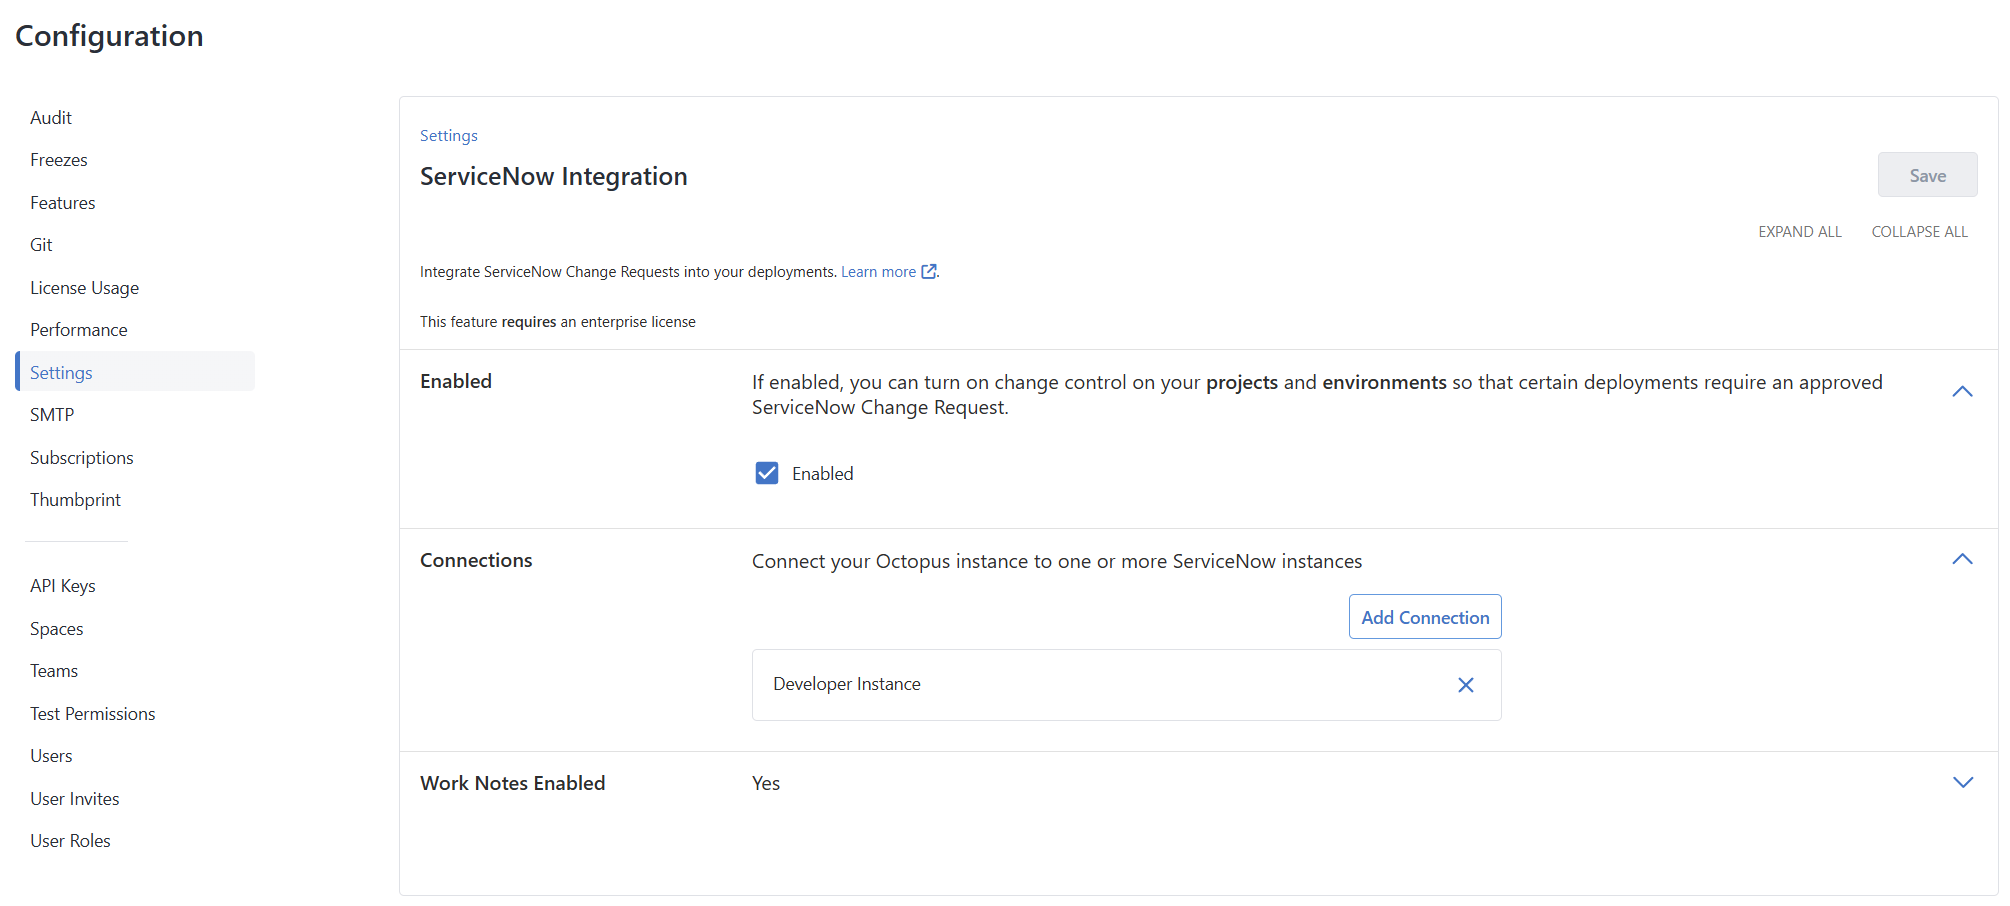The height and width of the screenshot is (906, 2010).
Task: Click EXPAND ALL to open every section
Action: (x=1800, y=231)
